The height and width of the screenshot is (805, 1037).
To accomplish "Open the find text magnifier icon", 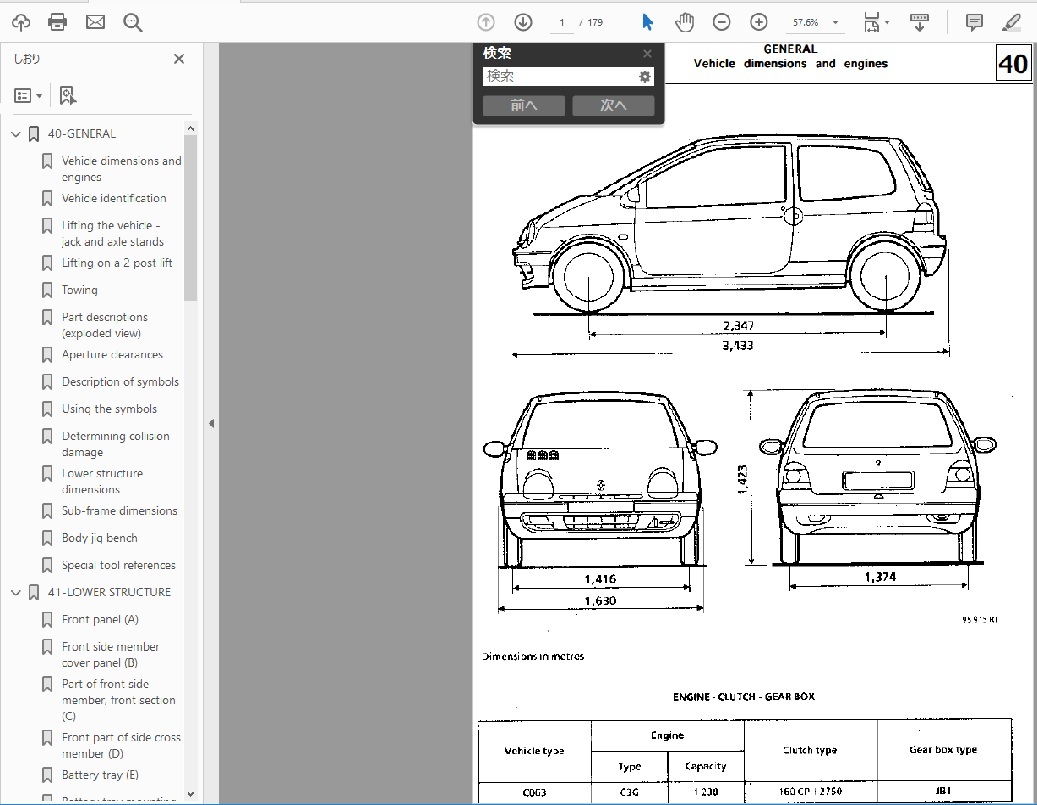I will [132, 22].
